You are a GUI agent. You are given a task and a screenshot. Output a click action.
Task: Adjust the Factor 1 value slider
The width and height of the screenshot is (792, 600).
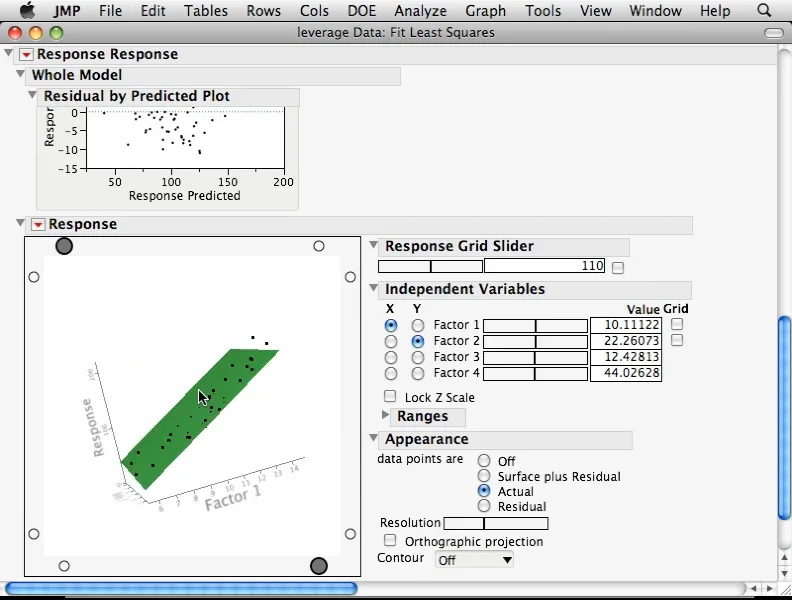535,326
